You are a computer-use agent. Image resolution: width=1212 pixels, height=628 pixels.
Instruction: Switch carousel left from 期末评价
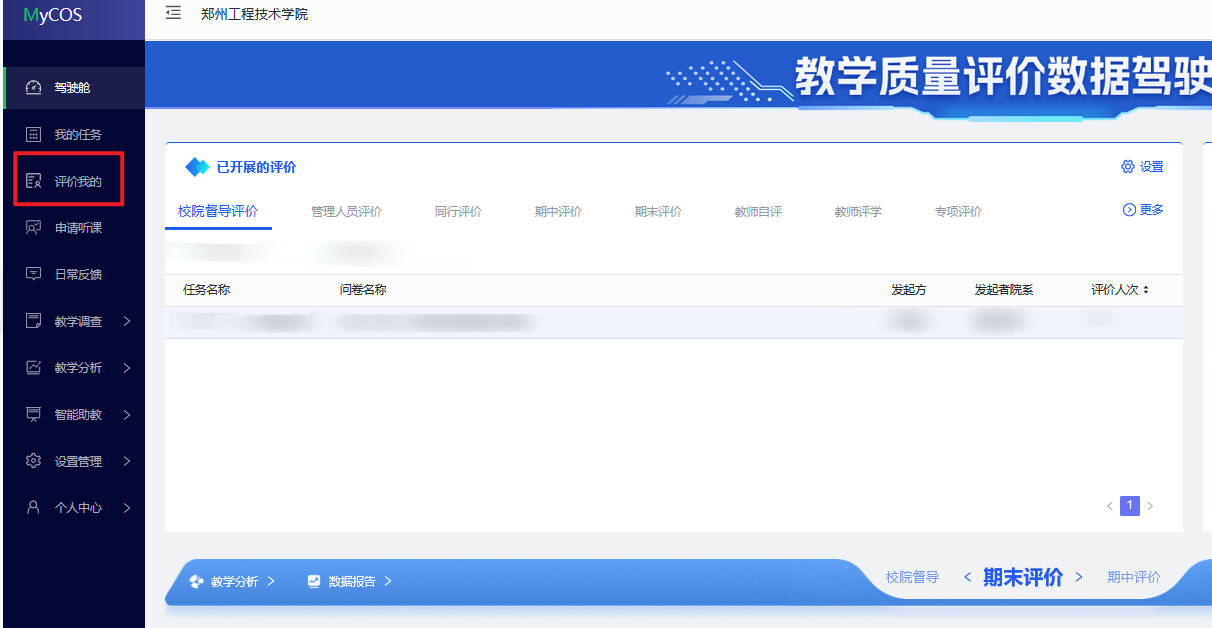pos(967,577)
